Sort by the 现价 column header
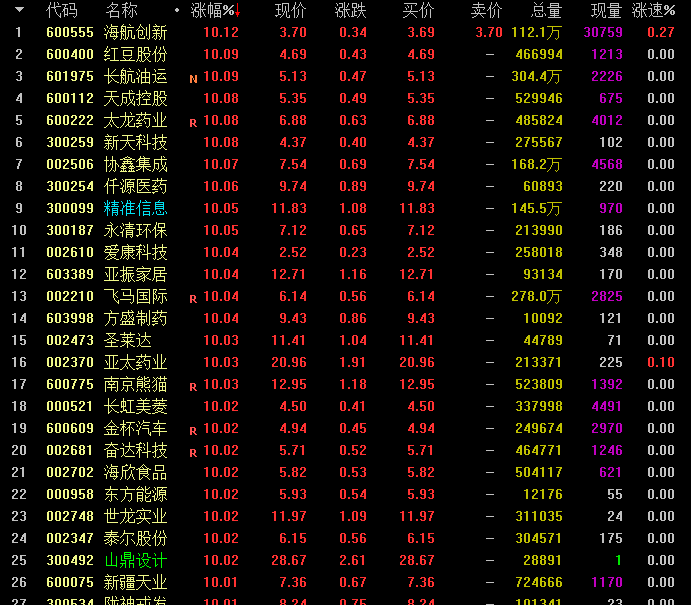The height and width of the screenshot is (605, 691). pyautogui.click(x=290, y=10)
